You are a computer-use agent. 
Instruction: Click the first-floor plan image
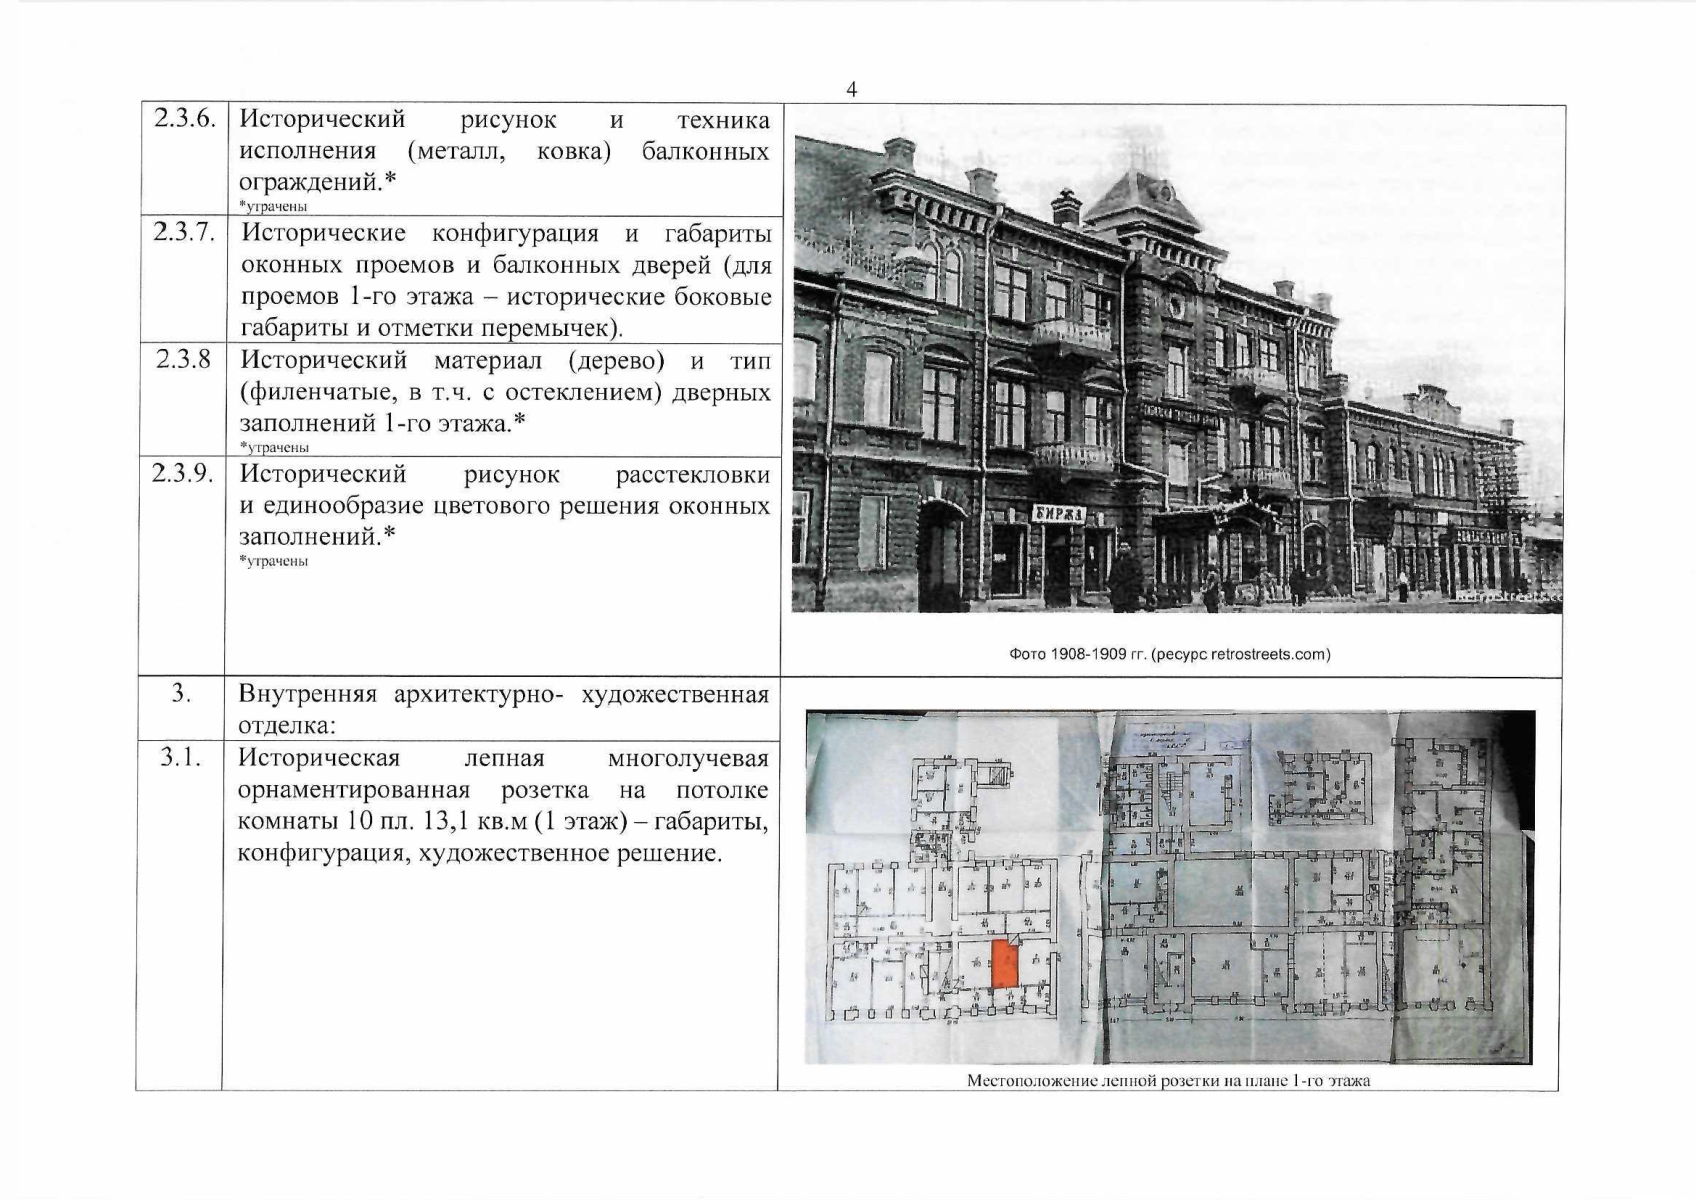1169,886
